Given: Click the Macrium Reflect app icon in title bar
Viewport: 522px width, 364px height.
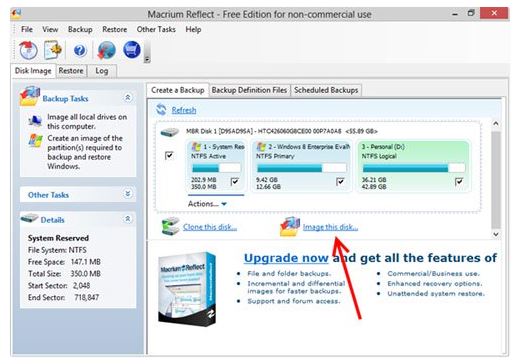Looking at the screenshot, I should 16,13.
